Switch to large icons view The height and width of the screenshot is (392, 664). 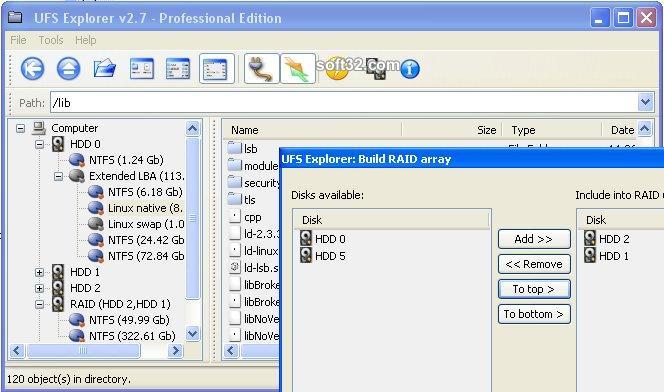pos(141,69)
